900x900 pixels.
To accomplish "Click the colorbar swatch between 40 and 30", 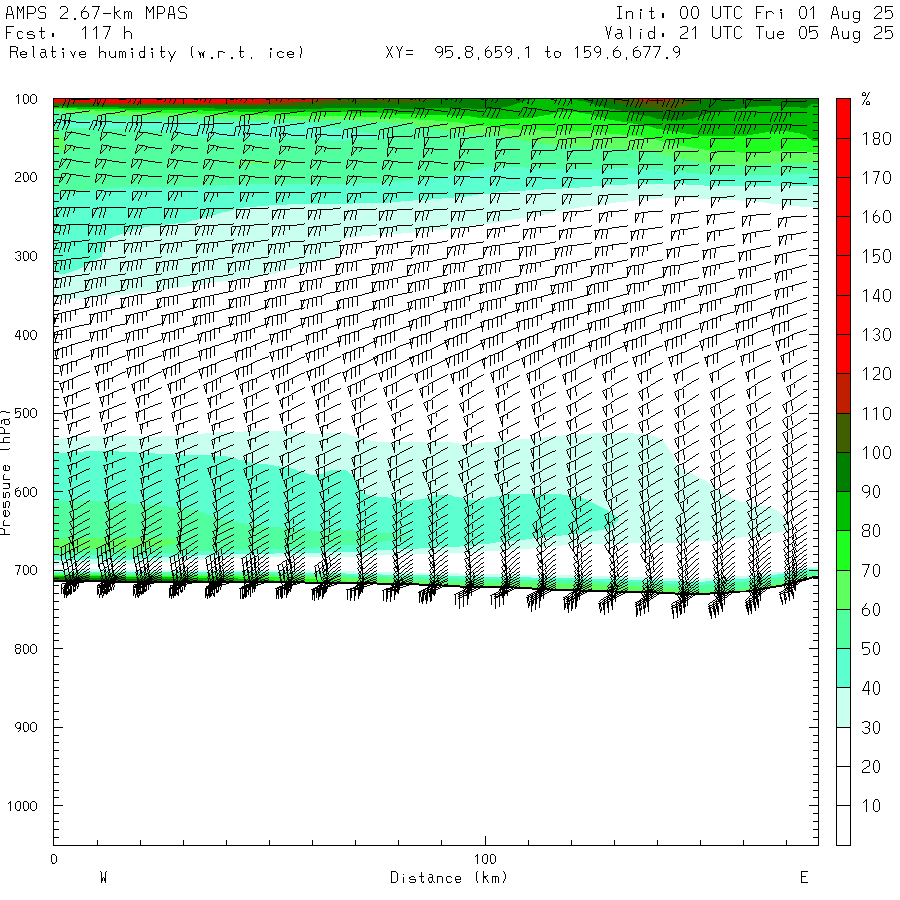I will (843, 708).
